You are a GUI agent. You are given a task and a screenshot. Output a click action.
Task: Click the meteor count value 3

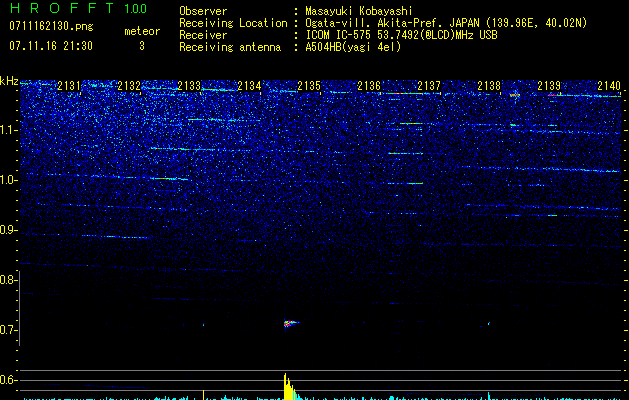[x=142, y=46]
